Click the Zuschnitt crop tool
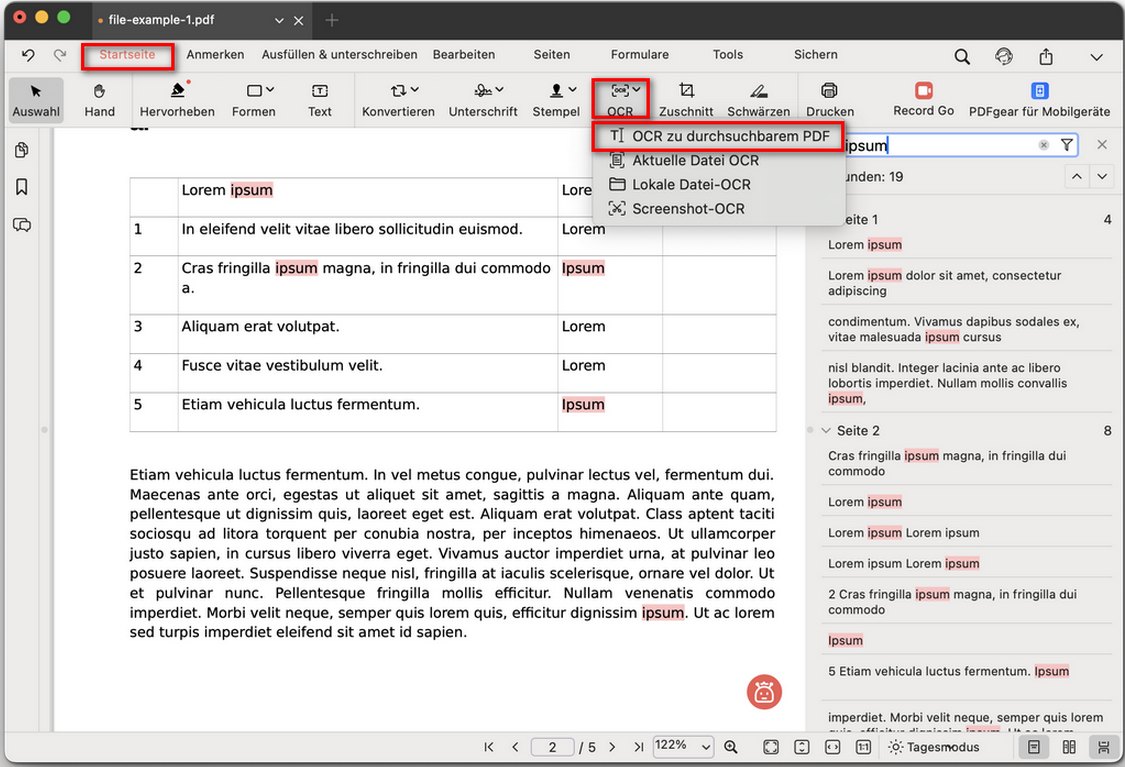Screen dimensions: 1125x767 (x=686, y=99)
